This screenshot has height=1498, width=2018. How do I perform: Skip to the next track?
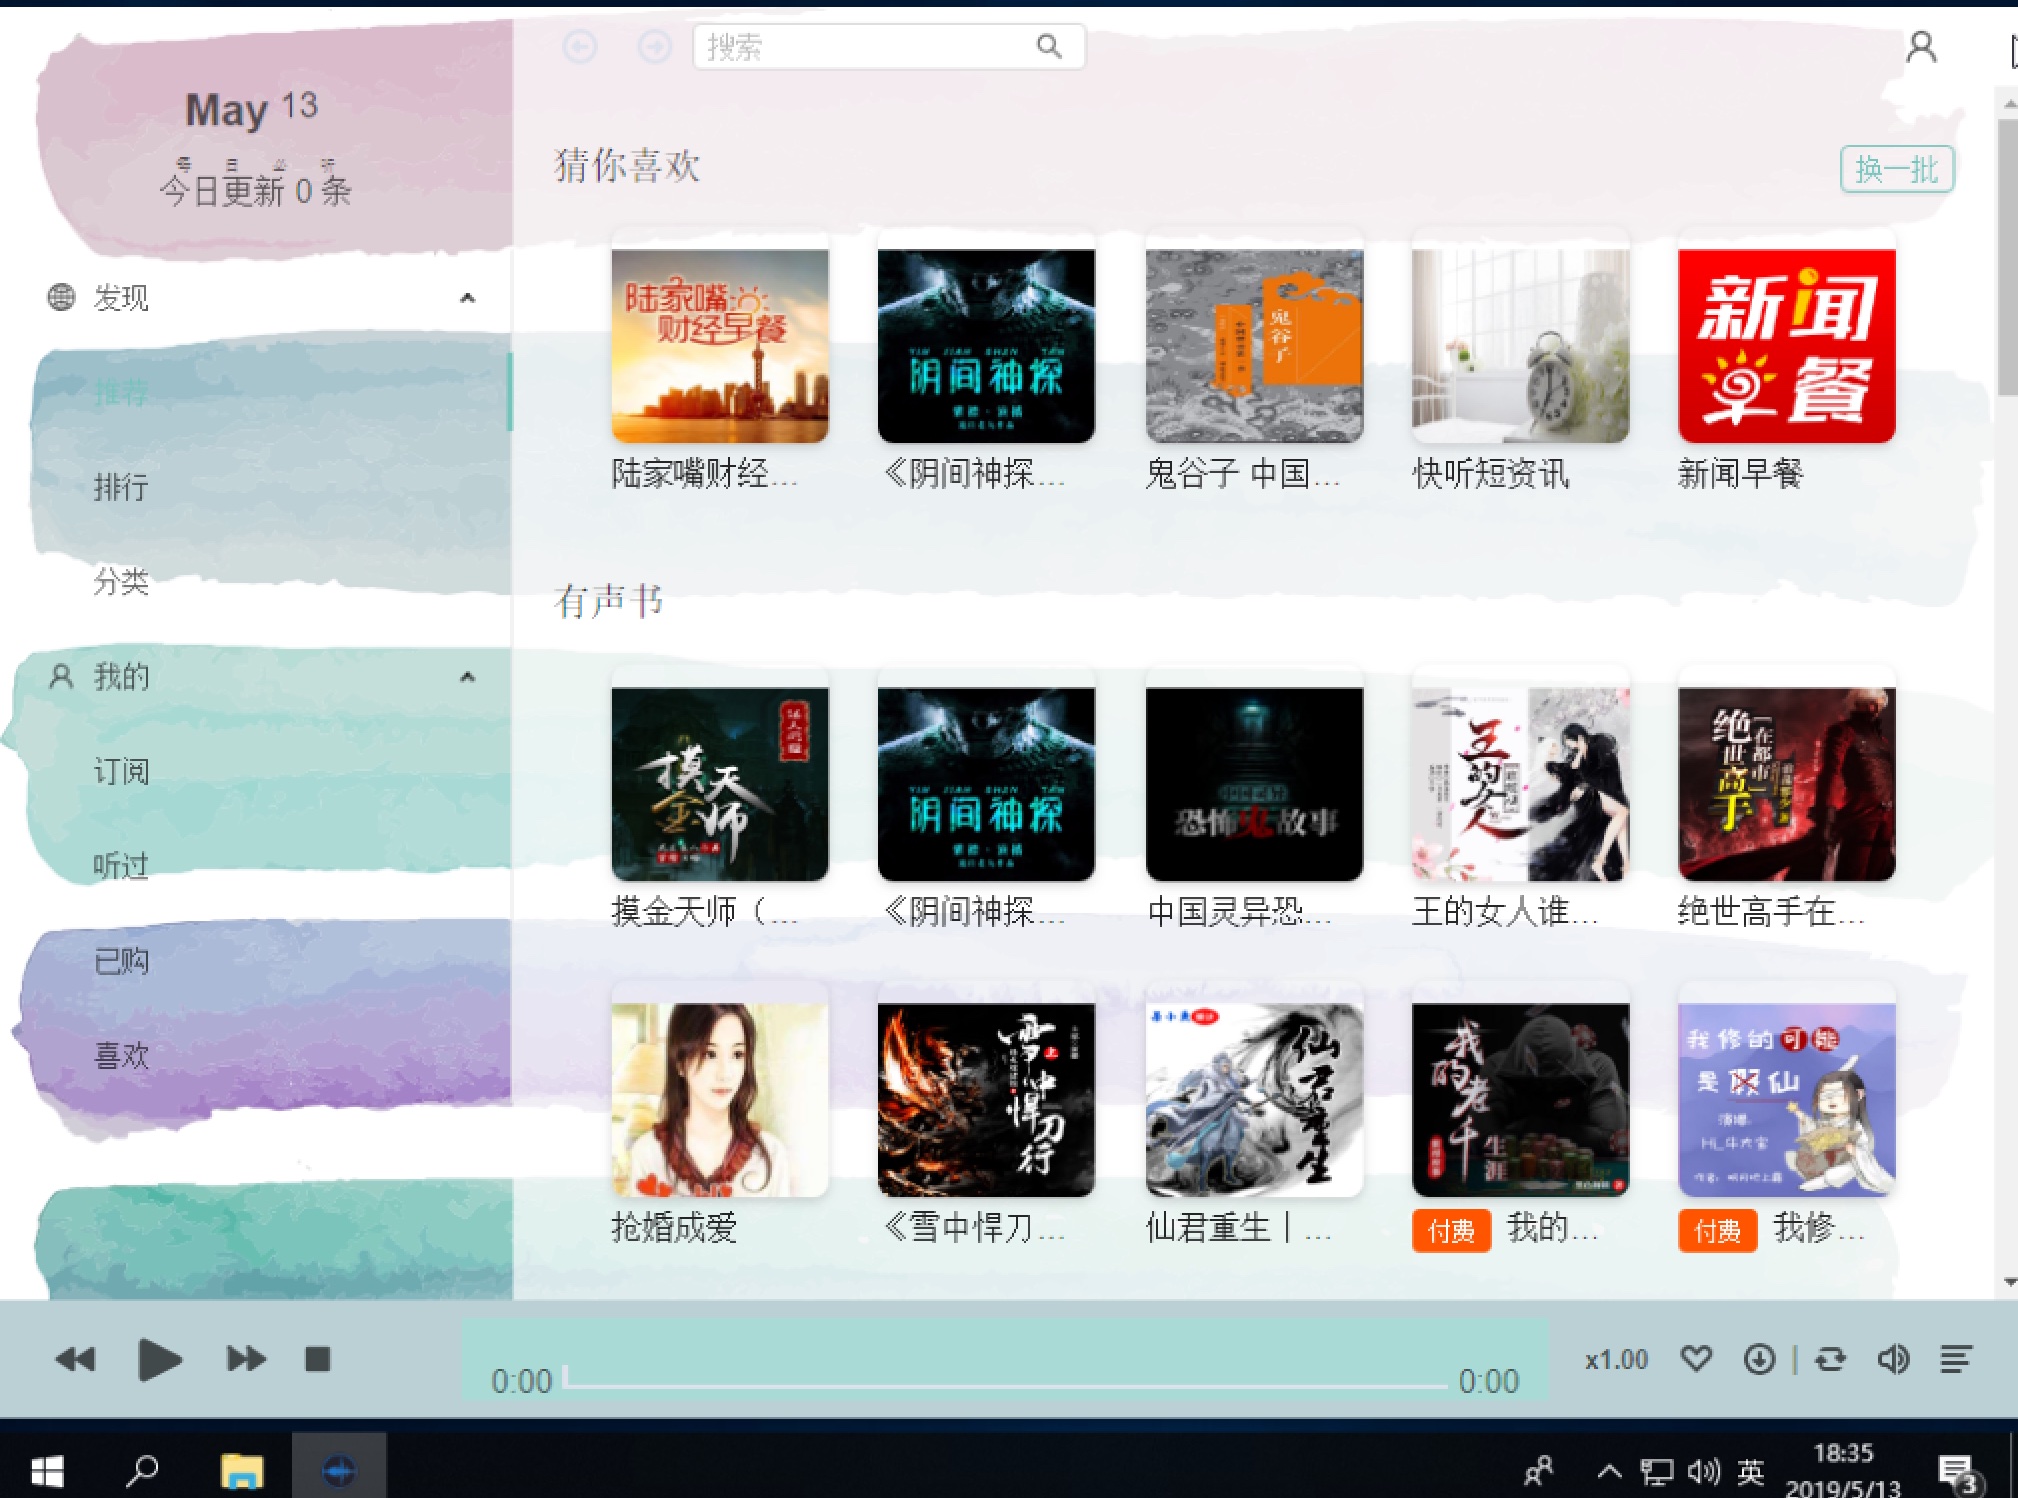point(246,1359)
